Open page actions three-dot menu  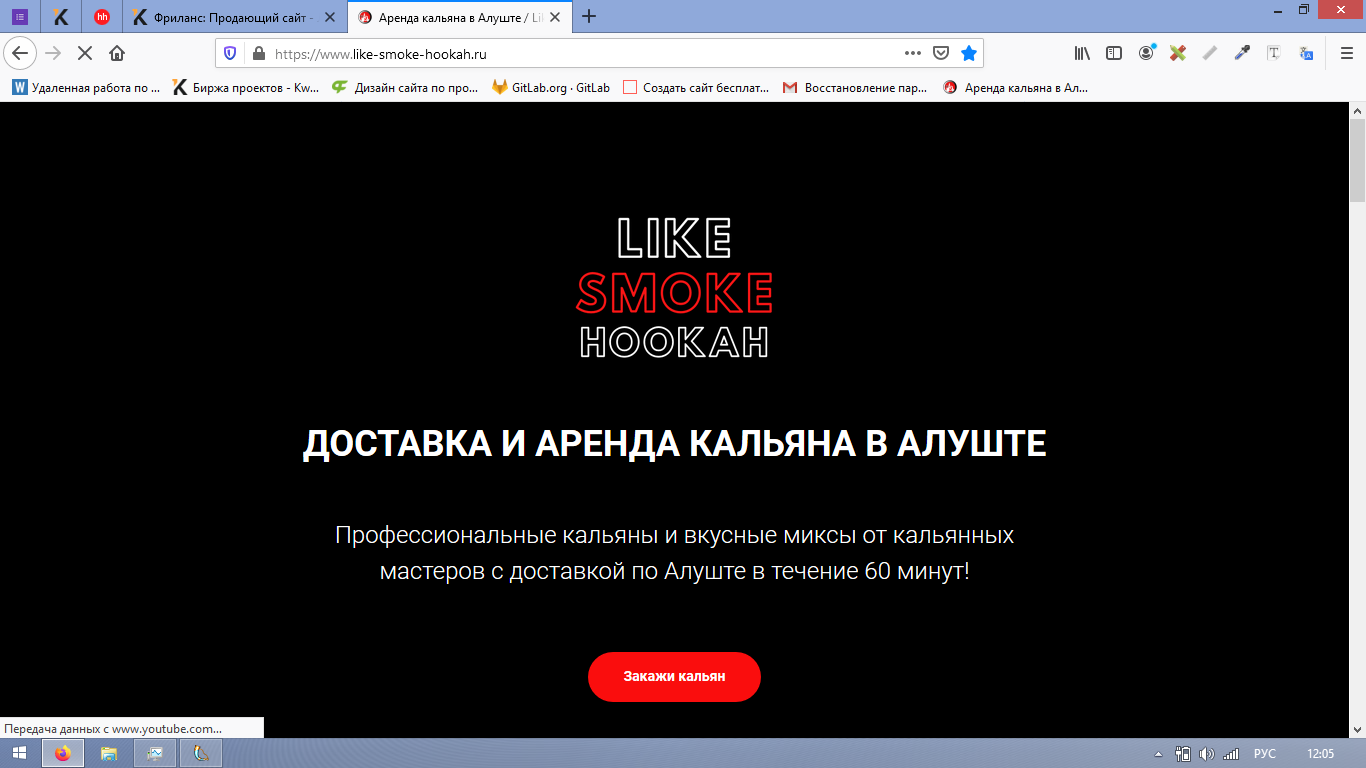pyautogui.click(x=913, y=53)
